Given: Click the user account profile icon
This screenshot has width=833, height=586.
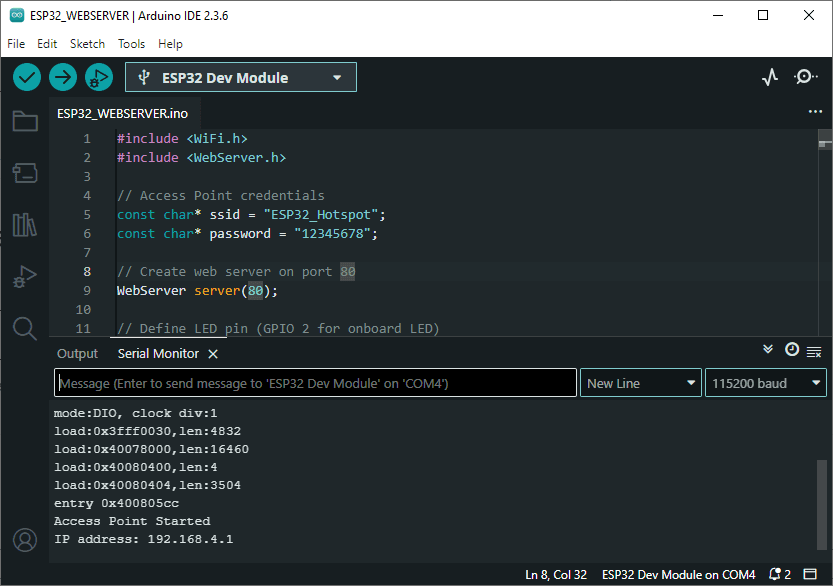Looking at the screenshot, I should [x=25, y=540].
